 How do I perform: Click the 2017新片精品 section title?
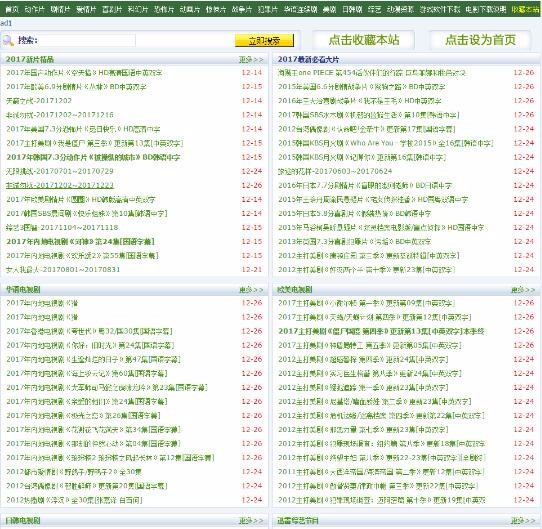[x=30, y=59]
